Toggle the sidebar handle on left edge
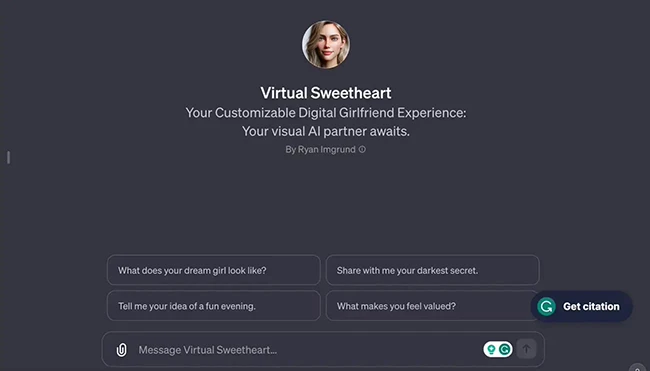 pyautogui.click(x=8, y=158)
